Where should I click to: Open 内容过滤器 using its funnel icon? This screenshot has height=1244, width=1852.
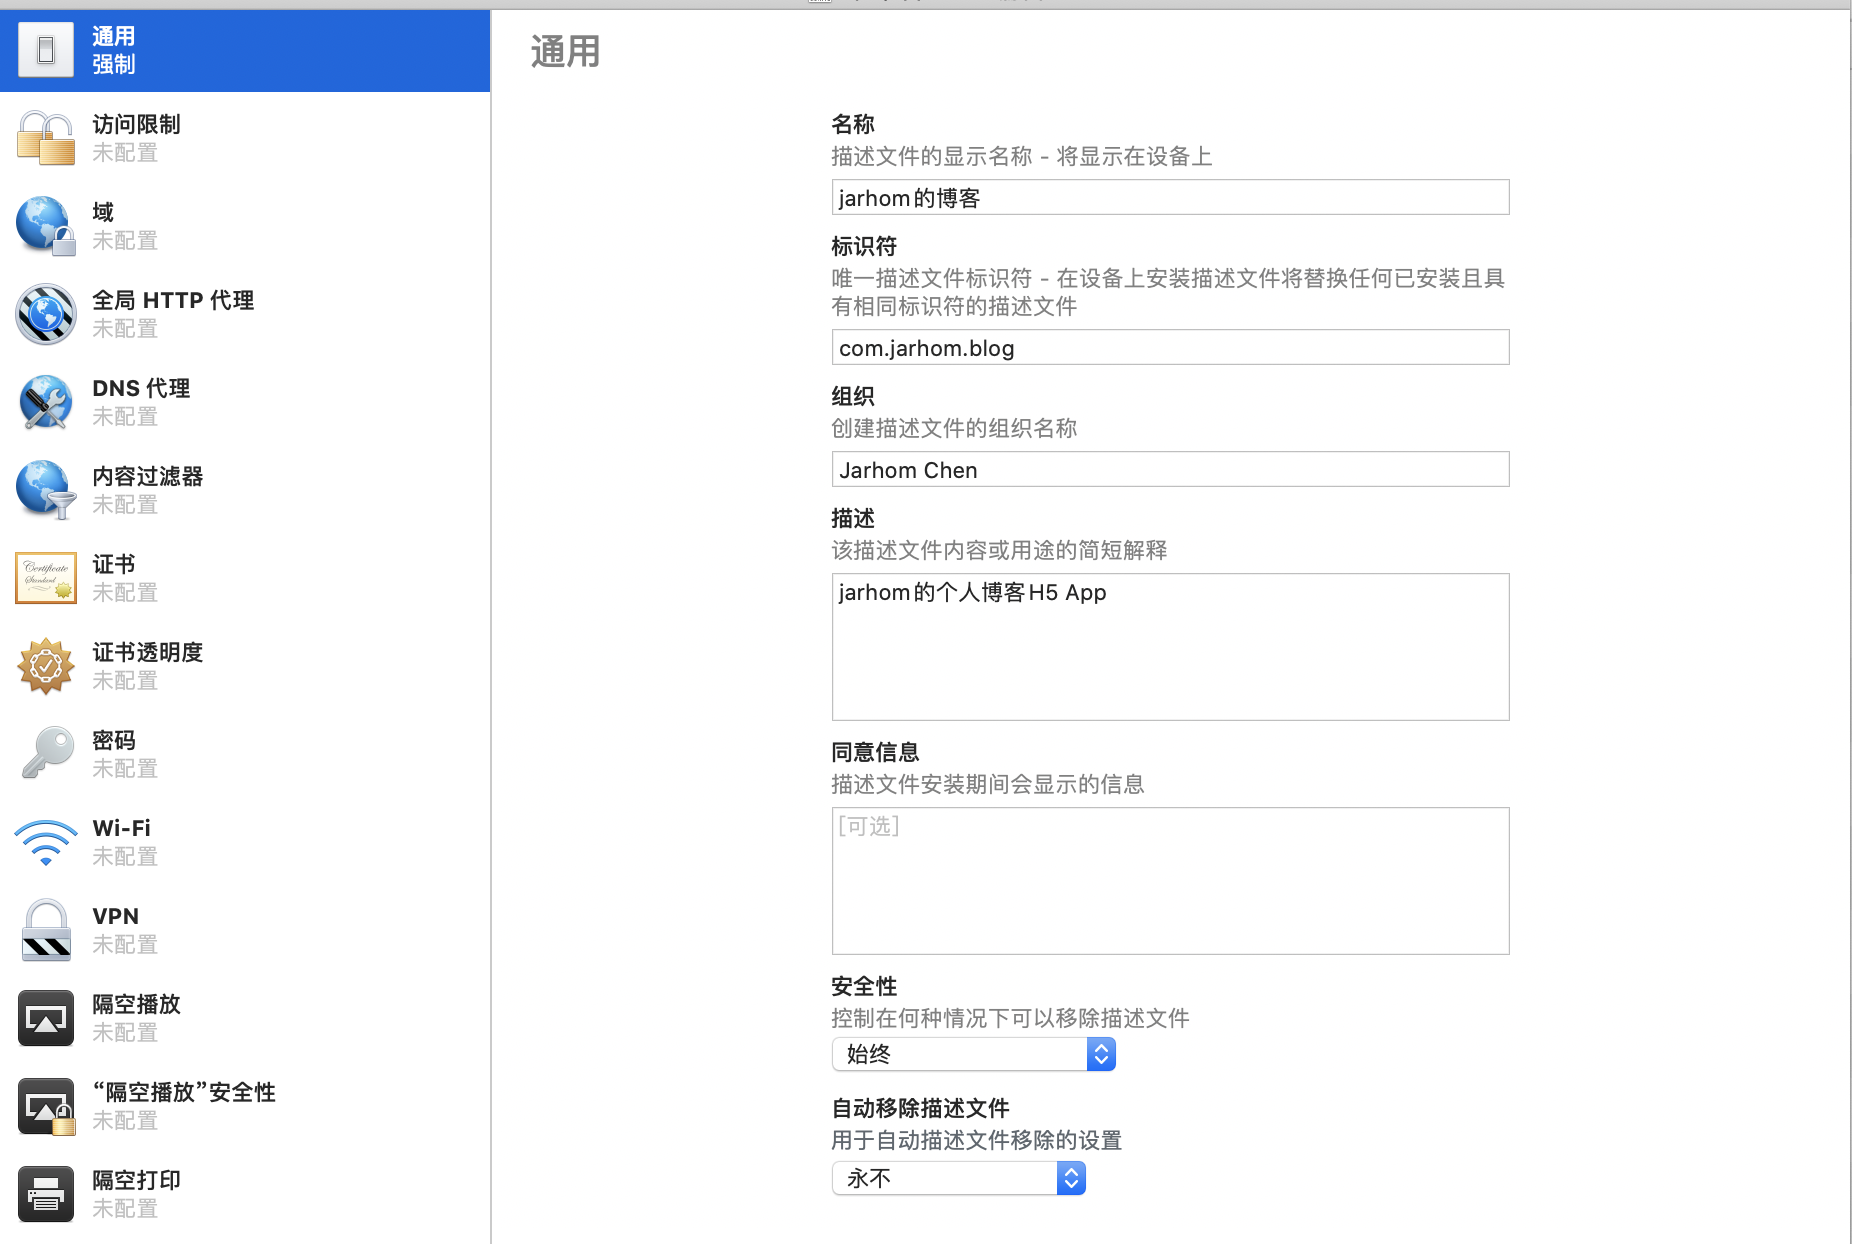coord(45,489)
